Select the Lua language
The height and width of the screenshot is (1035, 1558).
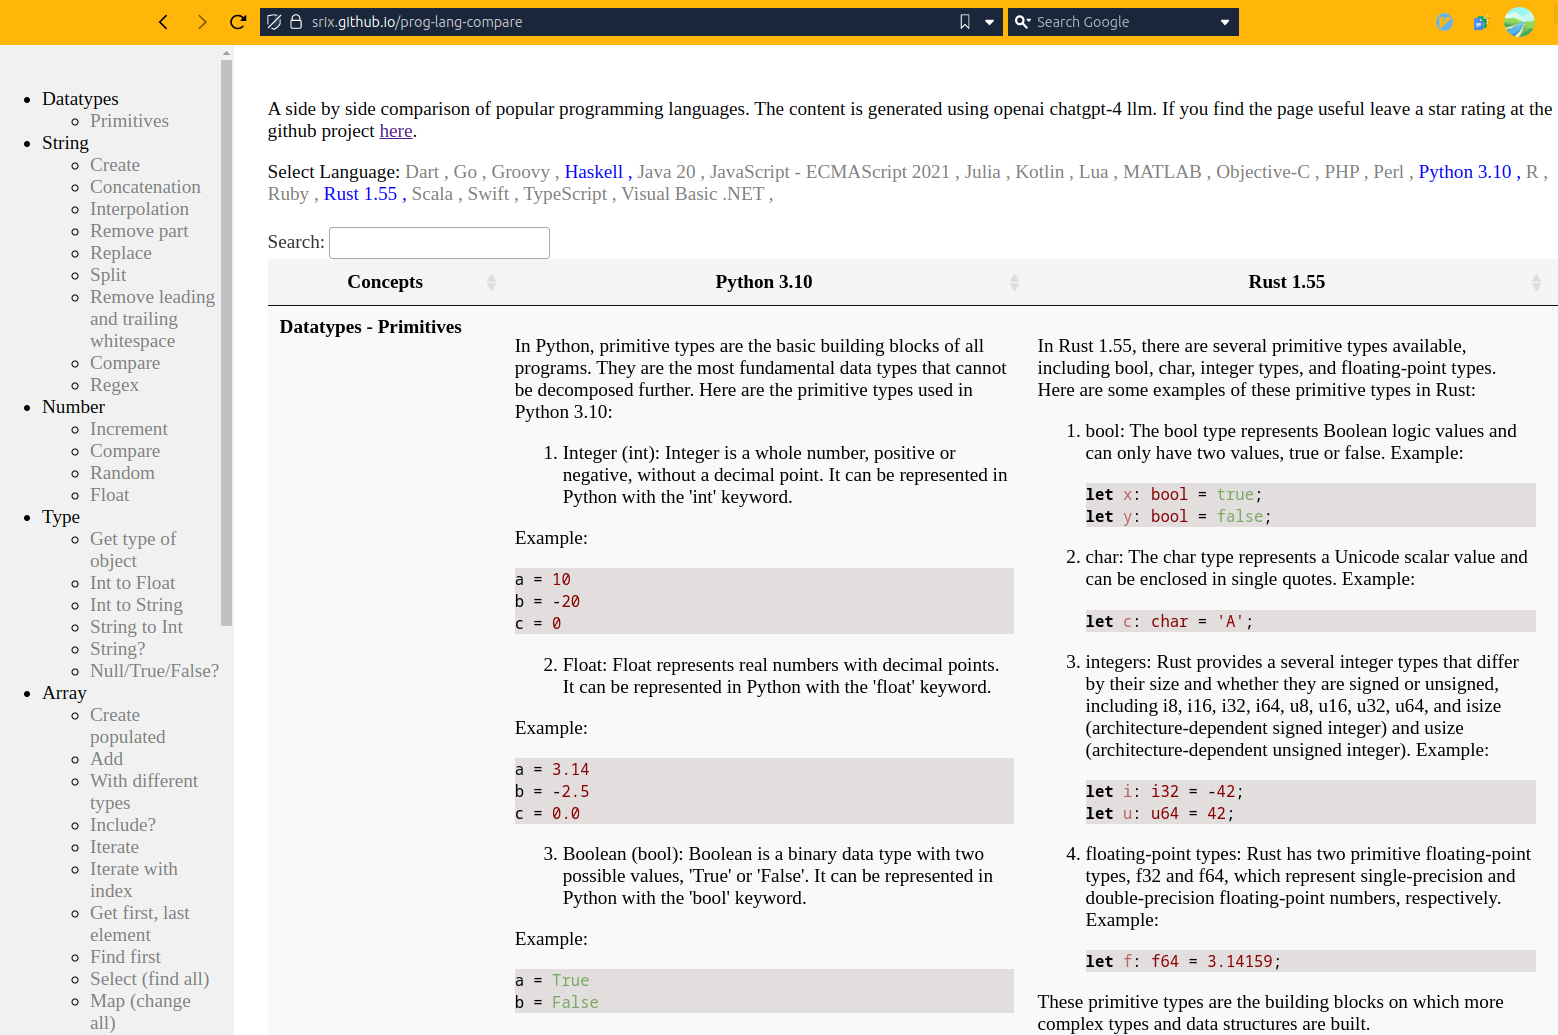point(1094,172)
